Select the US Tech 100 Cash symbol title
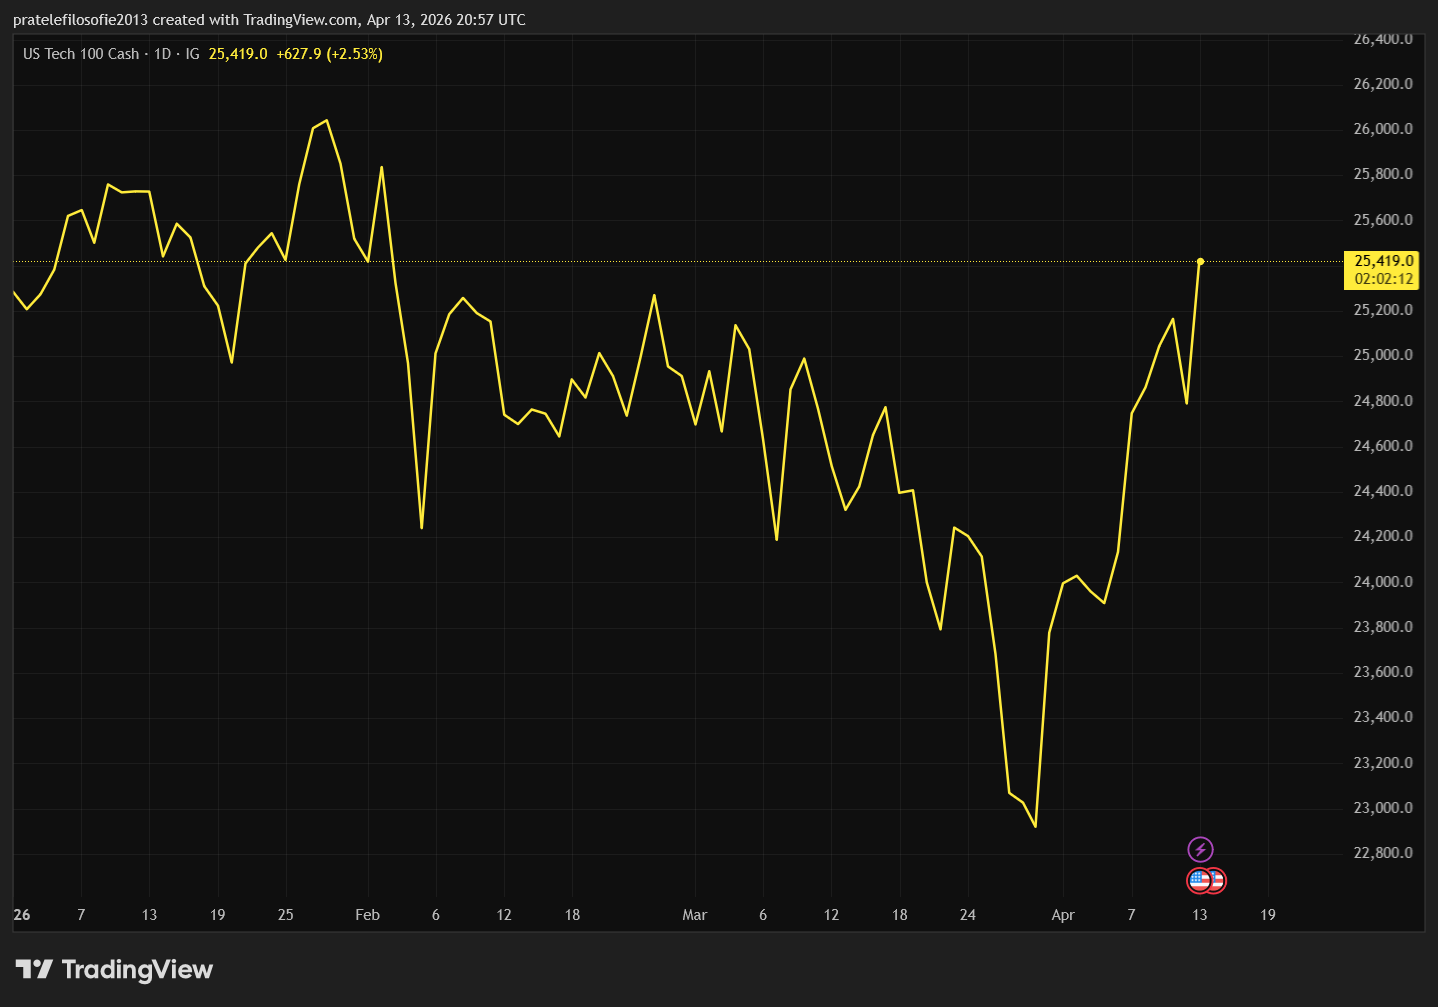The image size is (1438, 1007). pos(81,54)
